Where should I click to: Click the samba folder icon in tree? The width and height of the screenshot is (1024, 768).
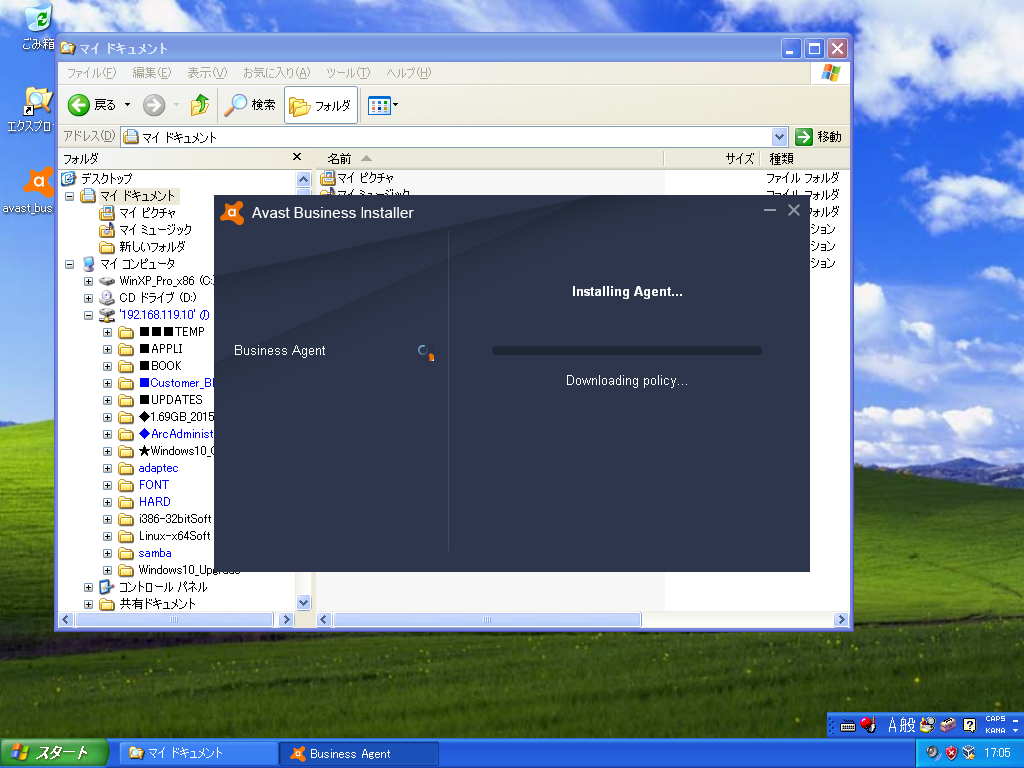click(x=126, y=553)
